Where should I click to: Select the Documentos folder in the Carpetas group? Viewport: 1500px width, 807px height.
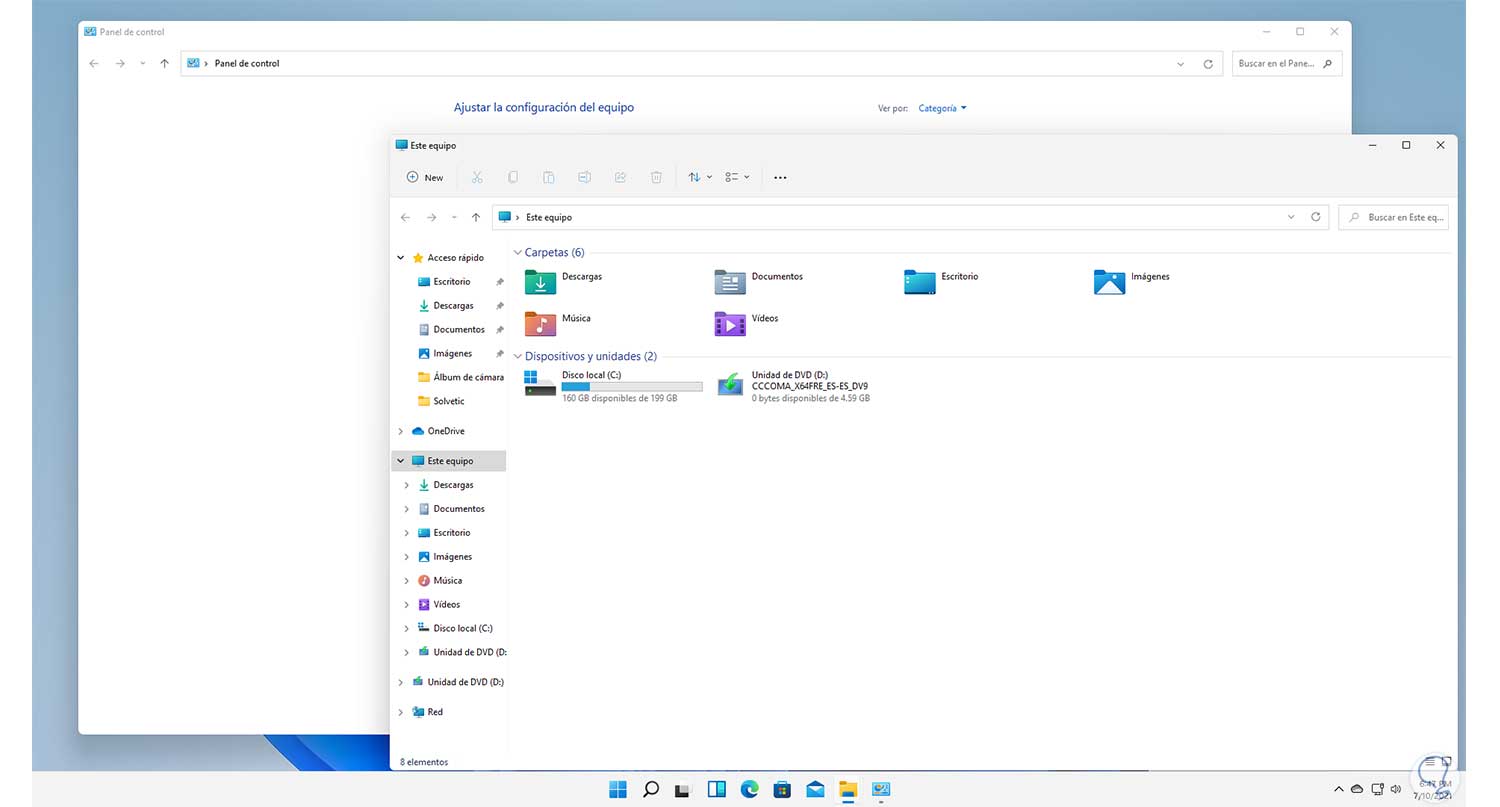[x=760, y=281]
